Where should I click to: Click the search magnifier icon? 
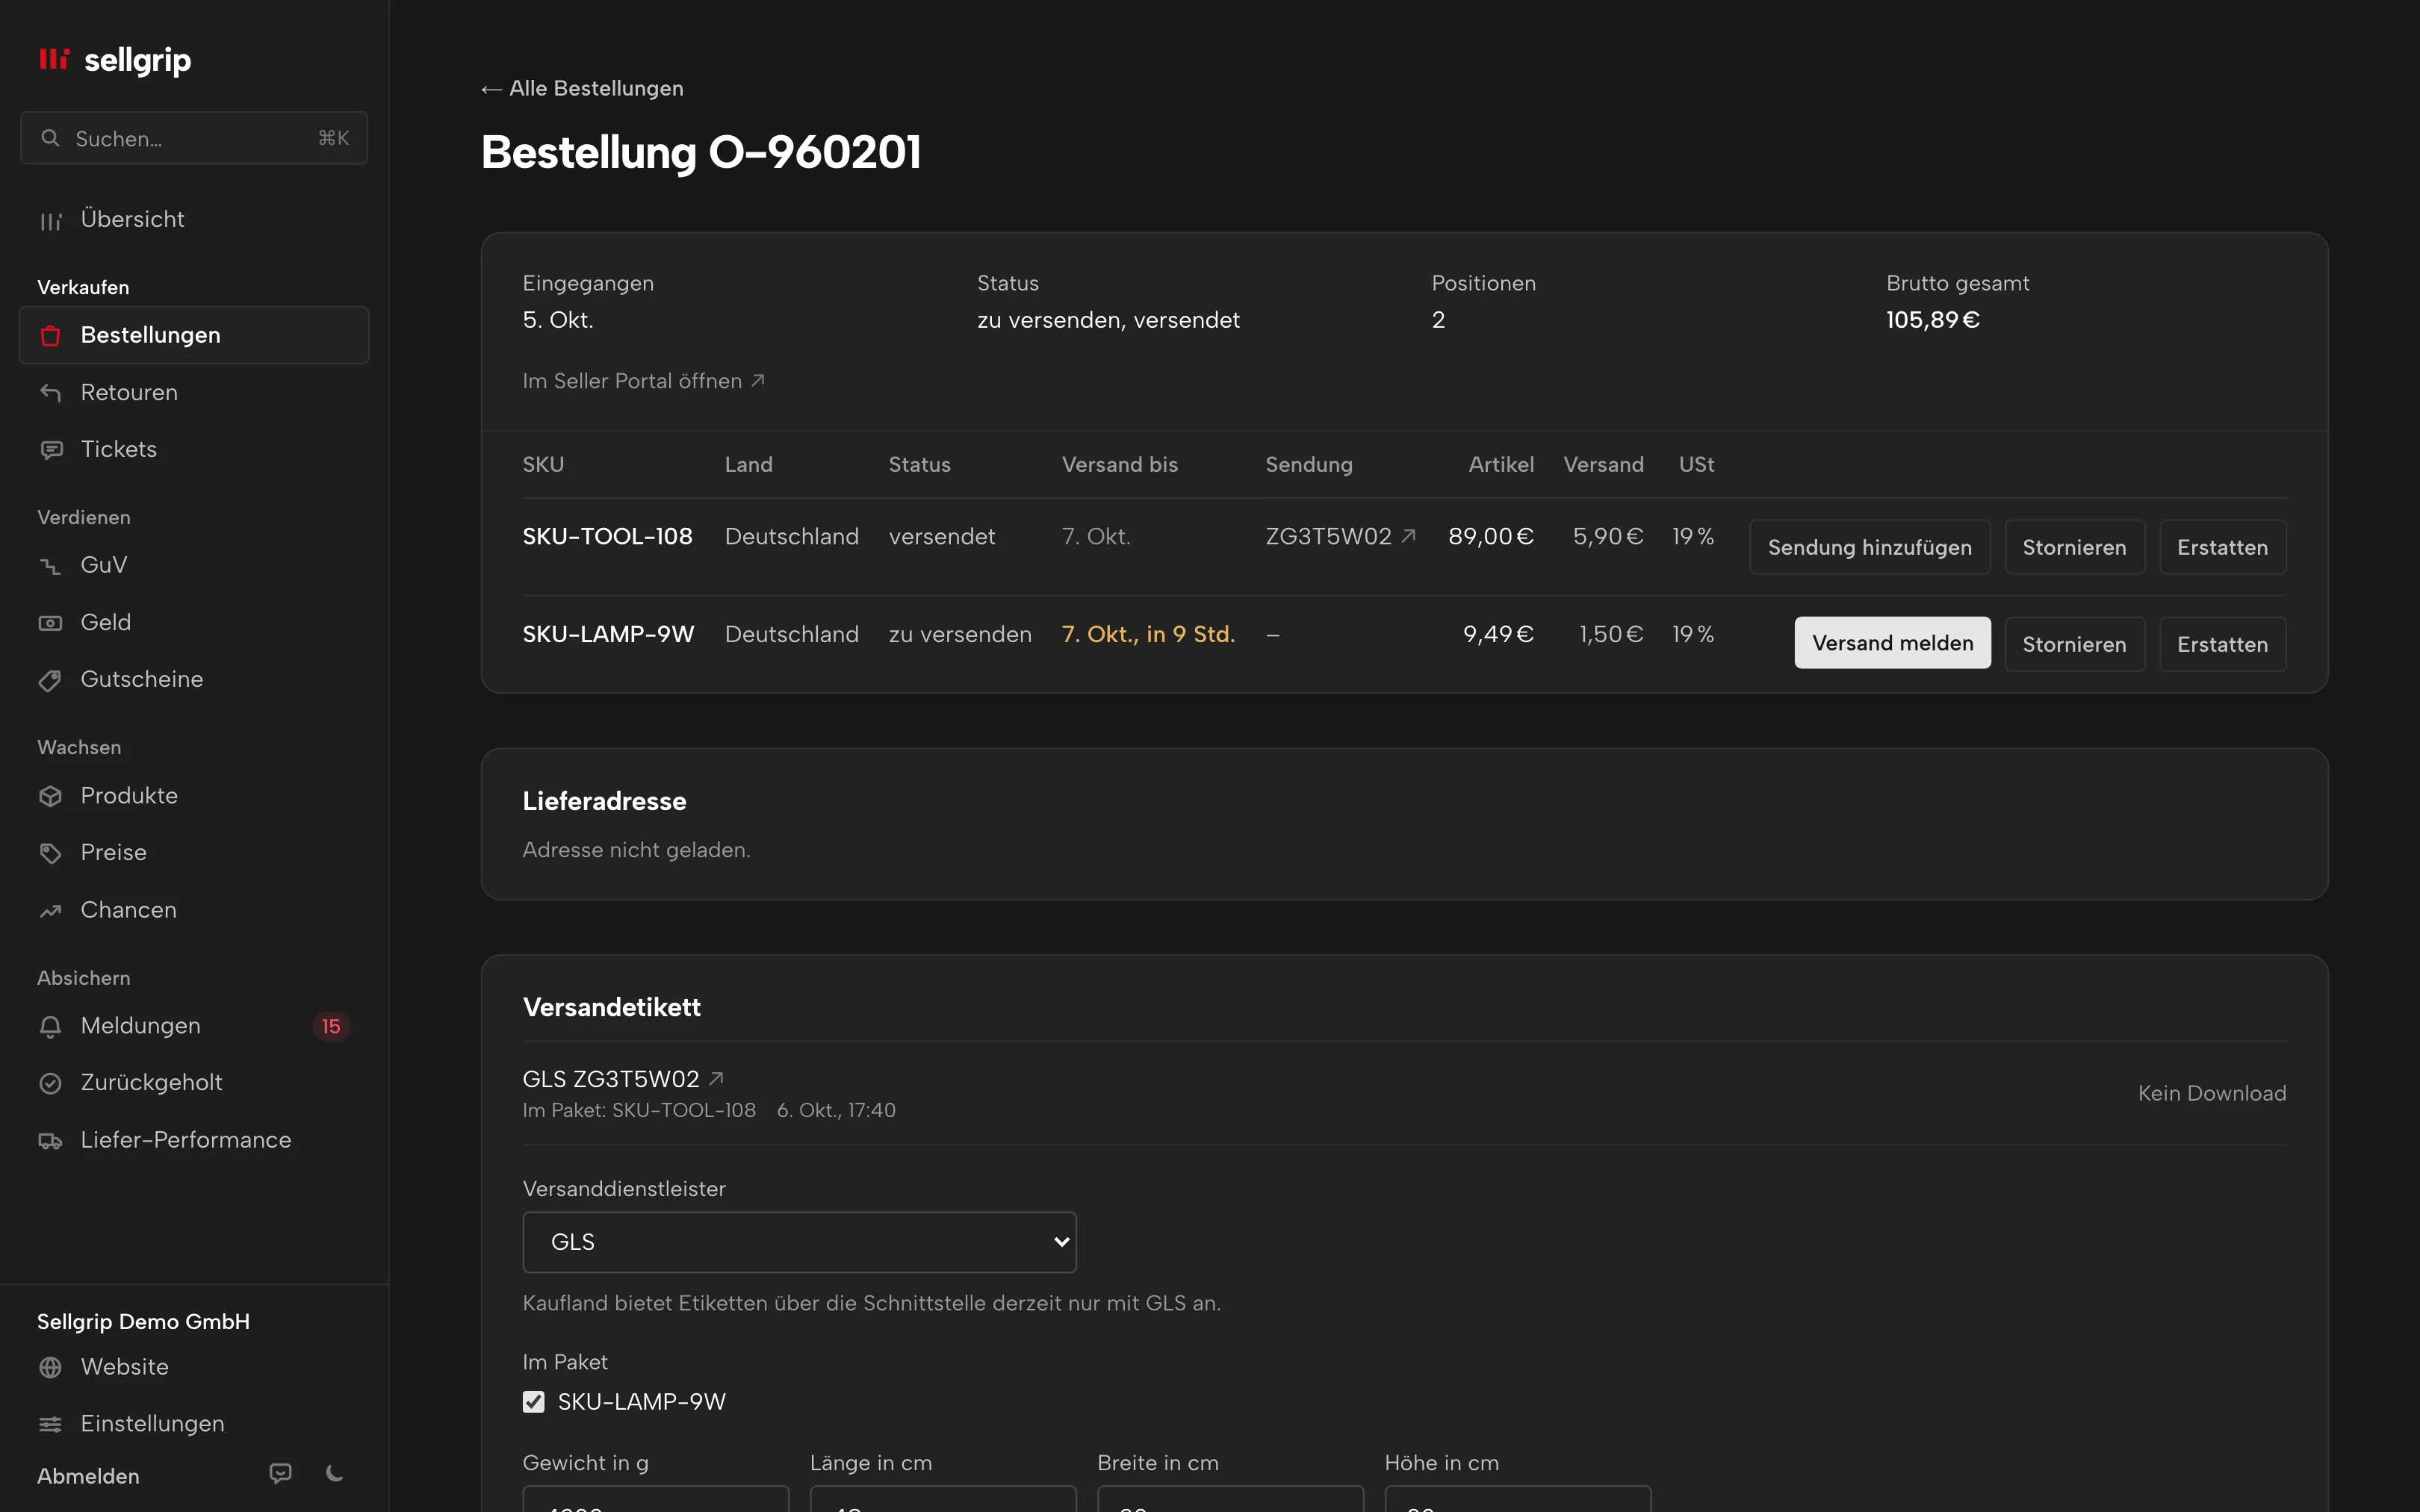click(50, 138)
